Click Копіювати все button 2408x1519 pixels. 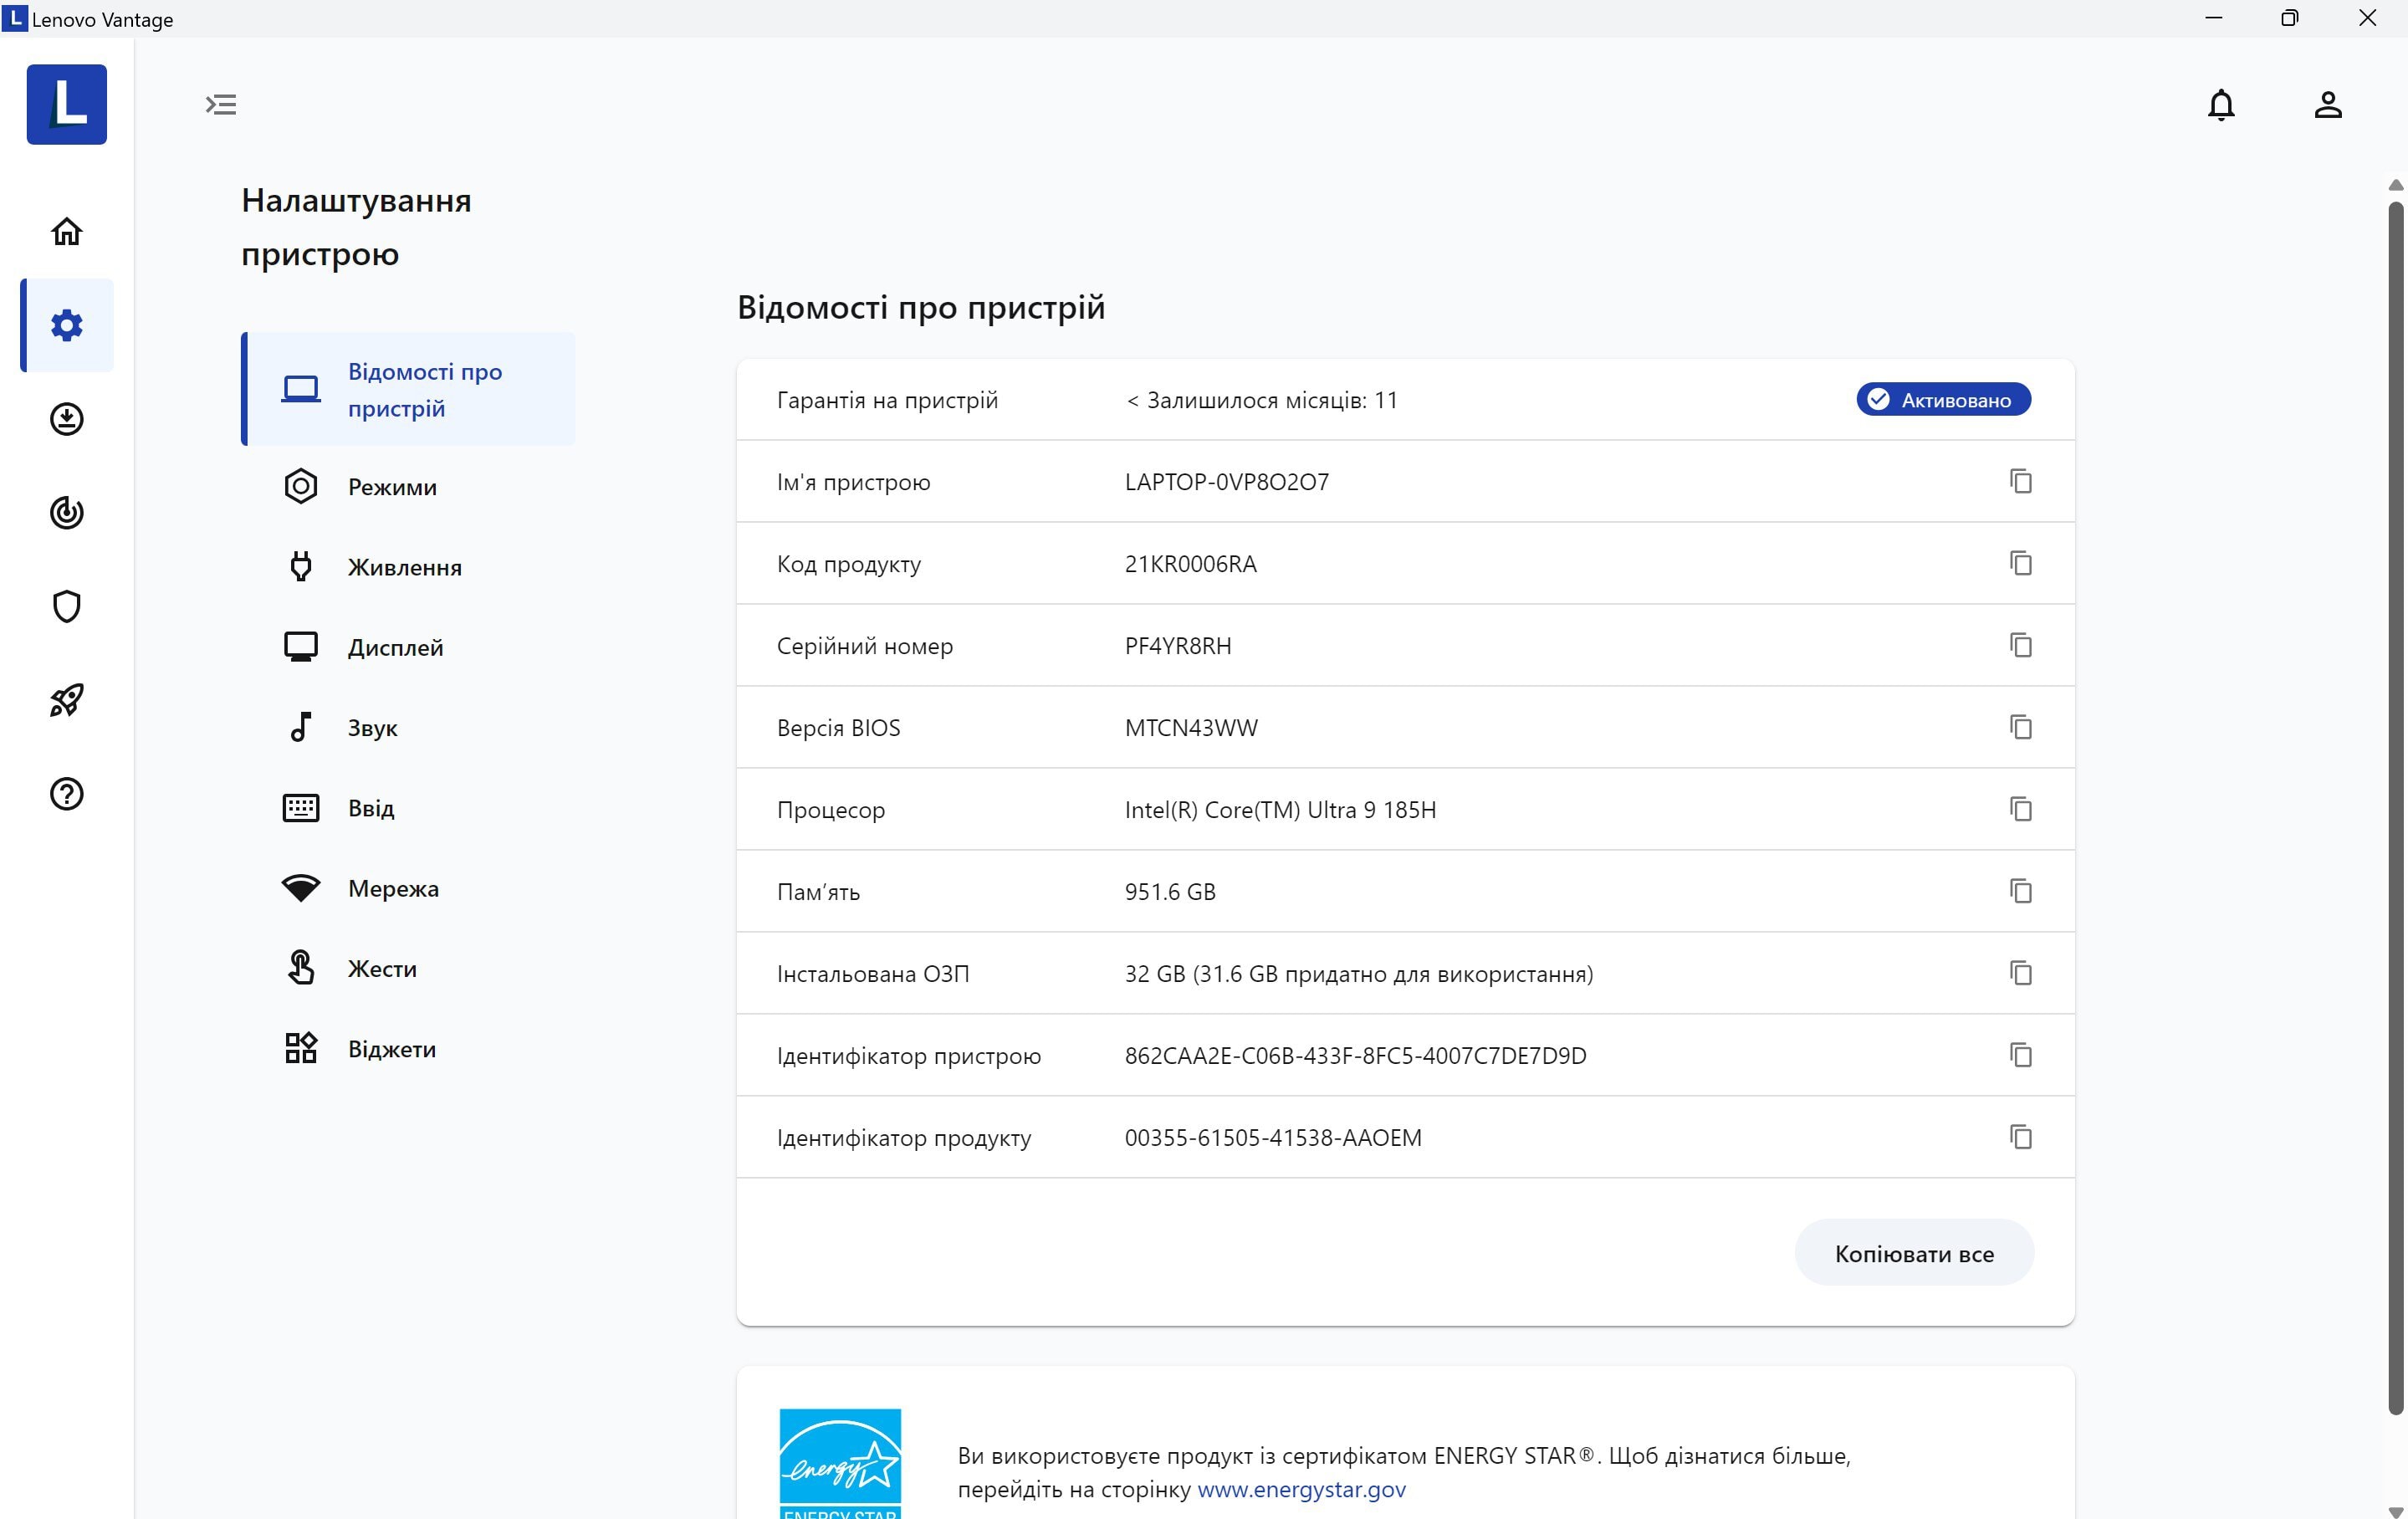point(1915,1253)
